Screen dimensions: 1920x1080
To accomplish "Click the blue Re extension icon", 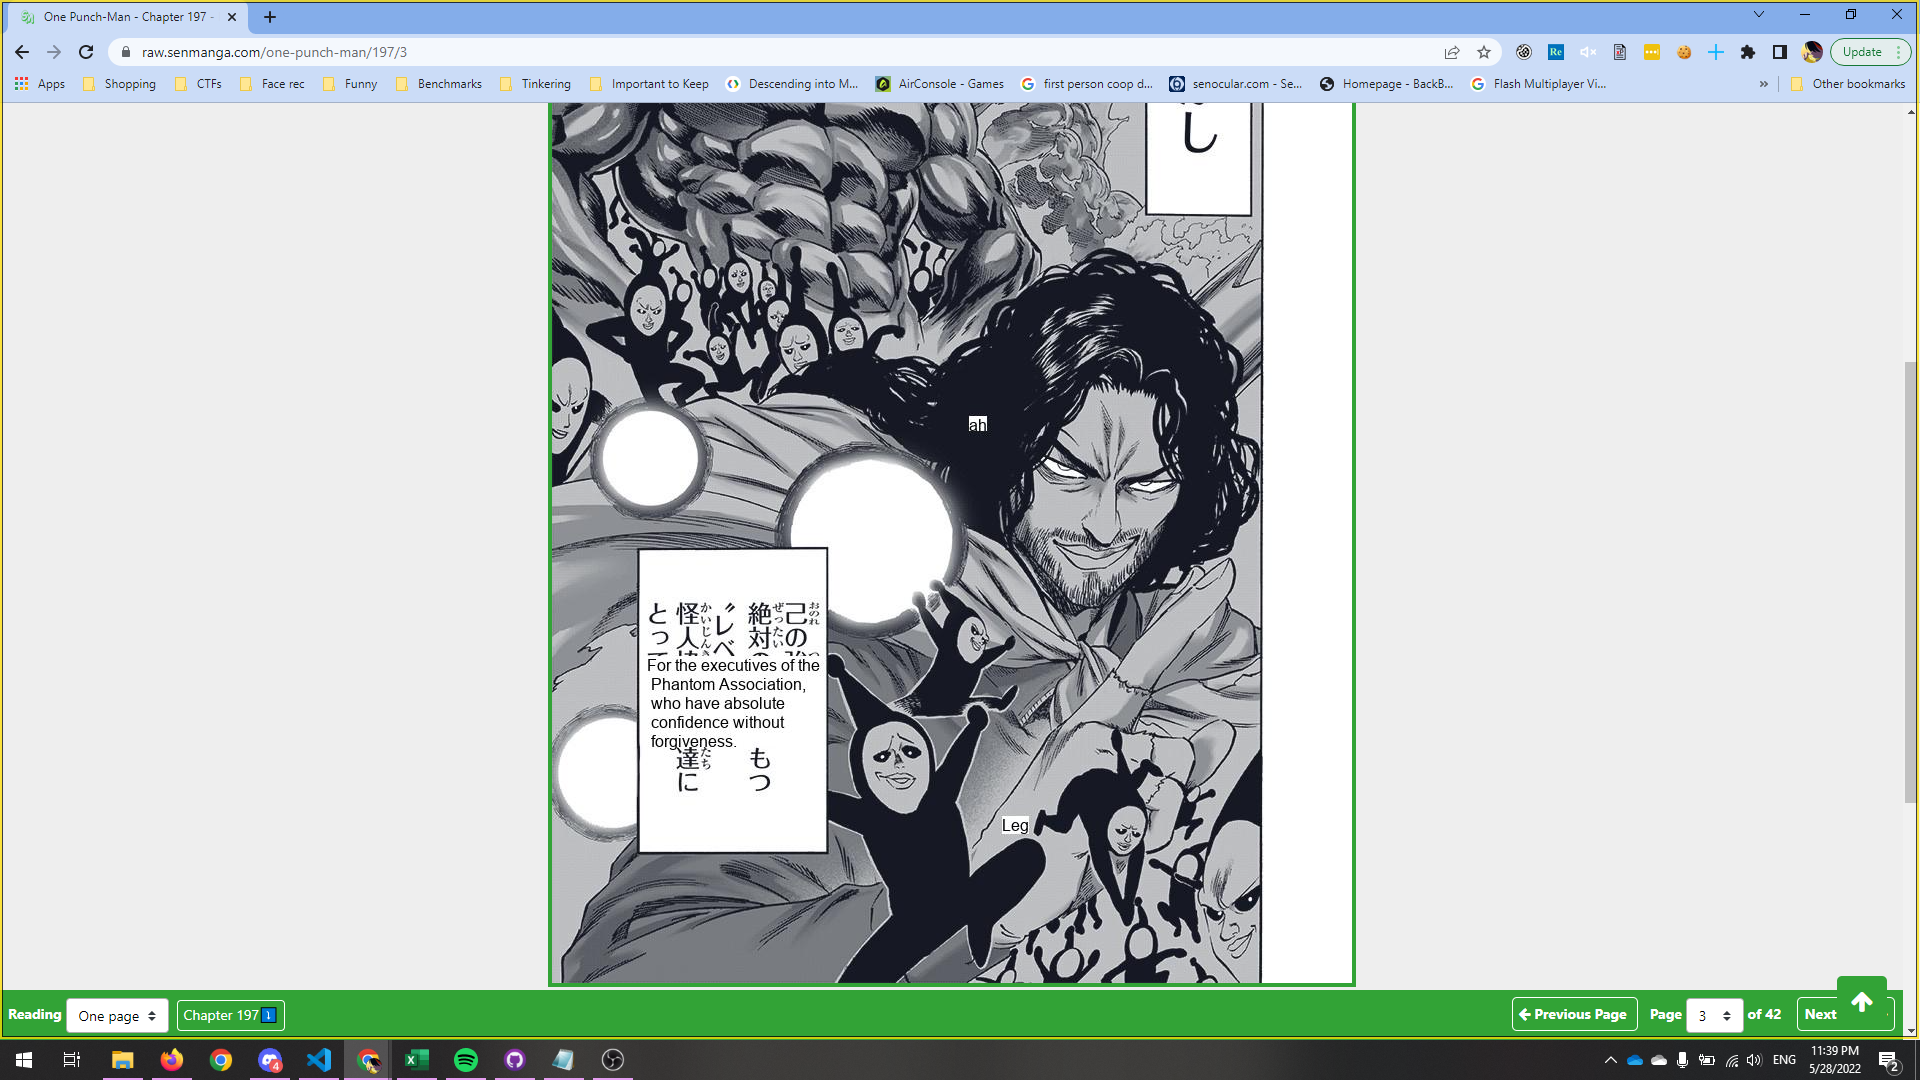I will click(x=1556, y=52).
